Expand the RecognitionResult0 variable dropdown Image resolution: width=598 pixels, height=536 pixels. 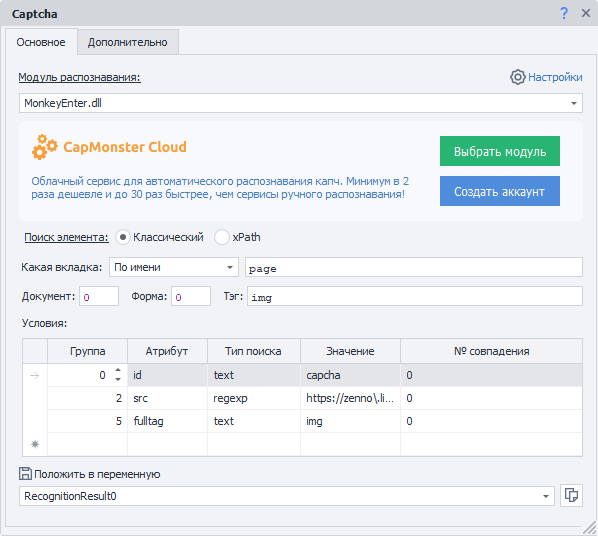[x=546, y=496]
